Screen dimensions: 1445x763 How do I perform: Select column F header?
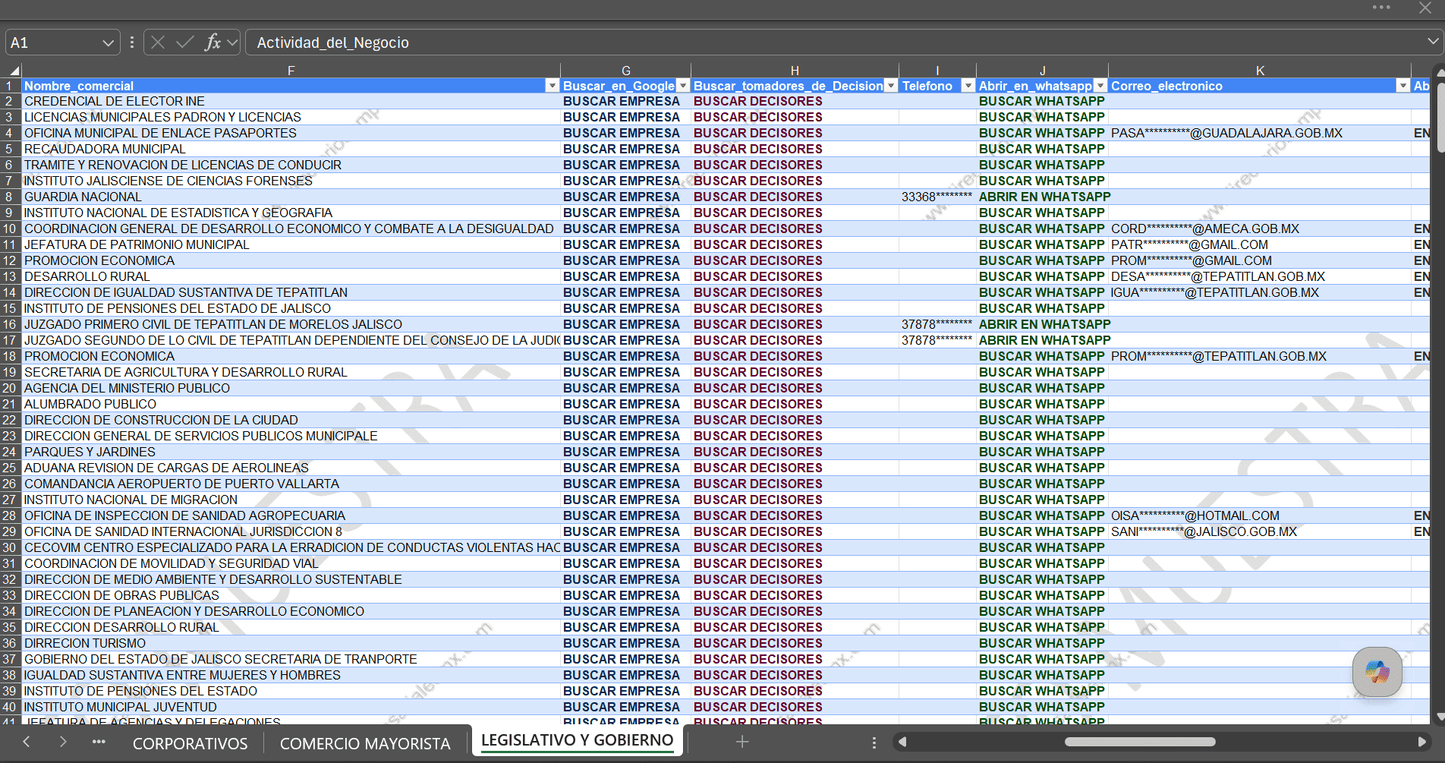[291, 70]
